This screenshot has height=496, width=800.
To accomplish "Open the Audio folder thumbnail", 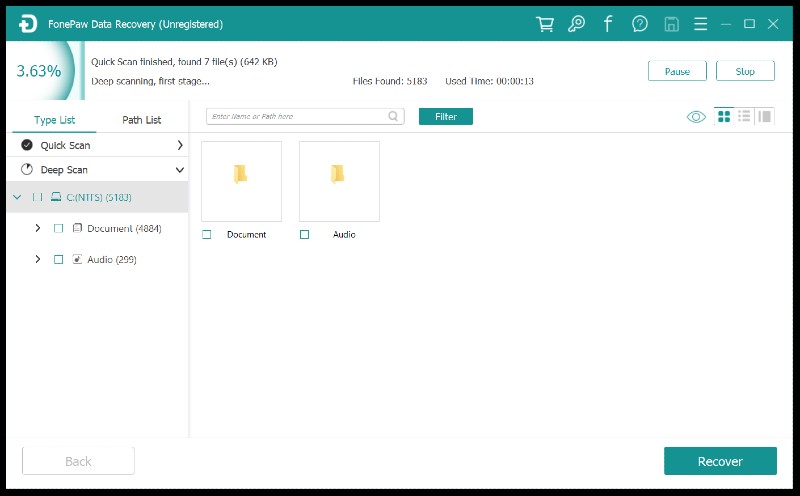I will point(339,181).
